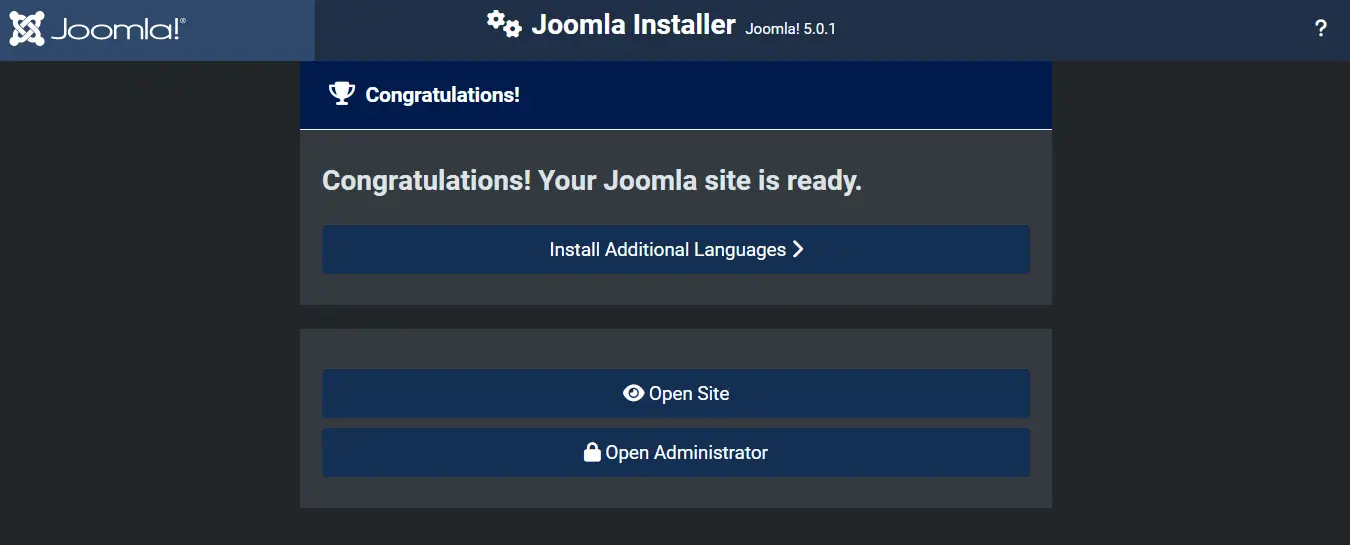Click the Joomla Installer title text
The height and width of the screenshot is (545, 1350).
coord(633,25)
